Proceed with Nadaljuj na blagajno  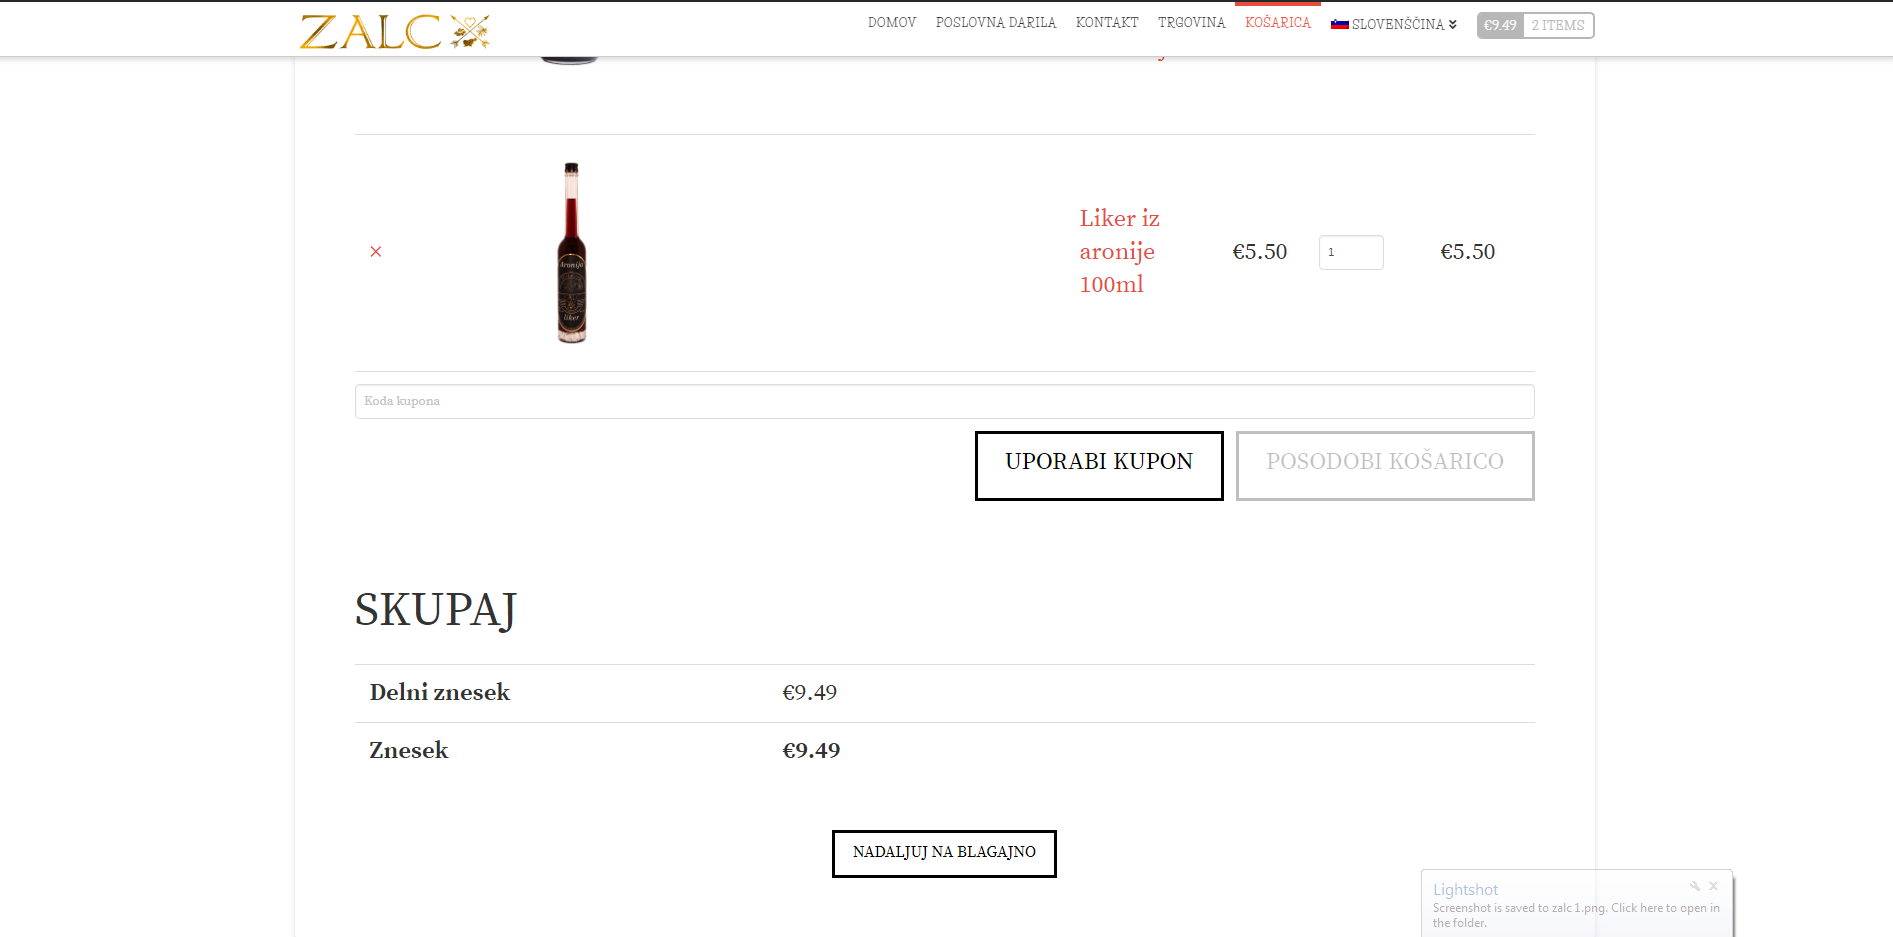[943, 853]
